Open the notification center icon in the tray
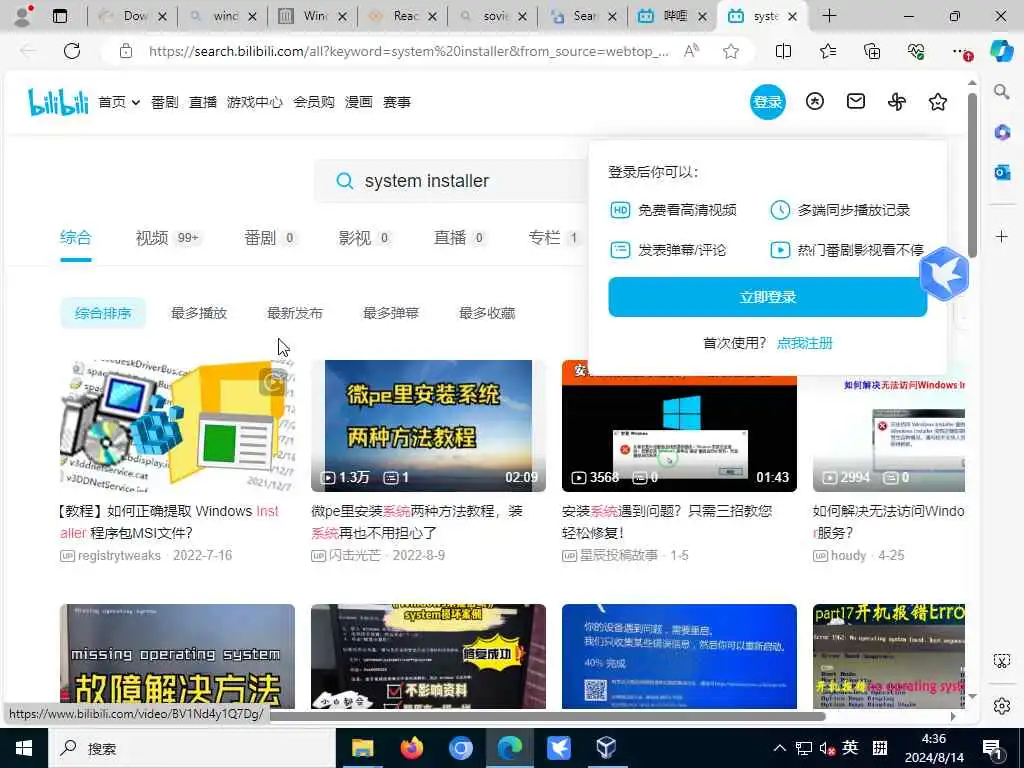This screenshot has height=768, width=1024. click(x=992, y=748)
